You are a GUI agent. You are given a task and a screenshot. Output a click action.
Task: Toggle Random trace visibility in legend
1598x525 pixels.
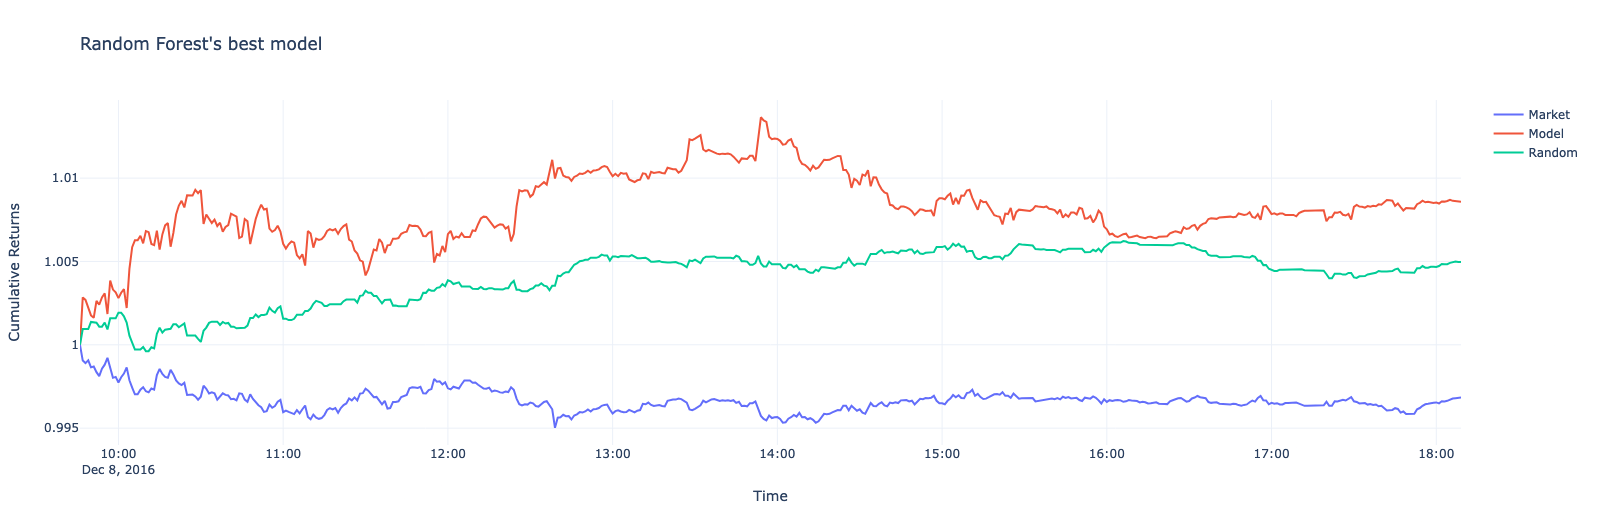pyautogui.click(x=1552, y=153)
